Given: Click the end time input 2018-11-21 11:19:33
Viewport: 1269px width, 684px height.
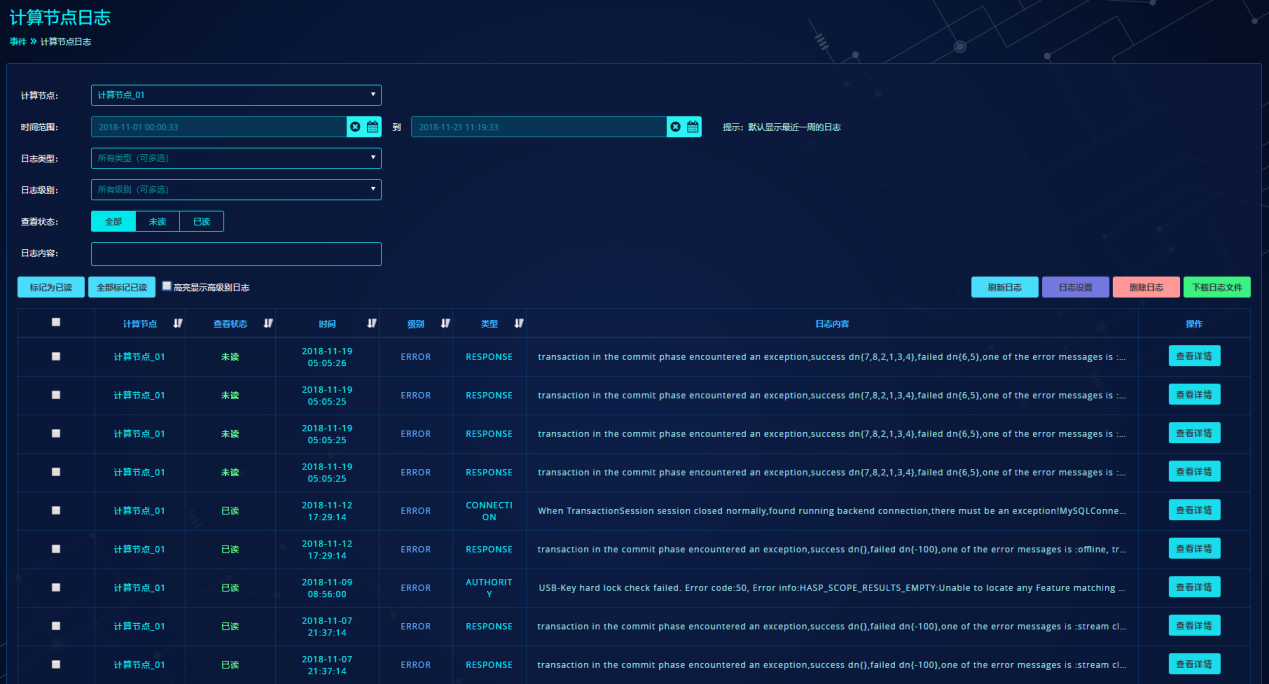Looking at the screenshot, I should (539, 127).
